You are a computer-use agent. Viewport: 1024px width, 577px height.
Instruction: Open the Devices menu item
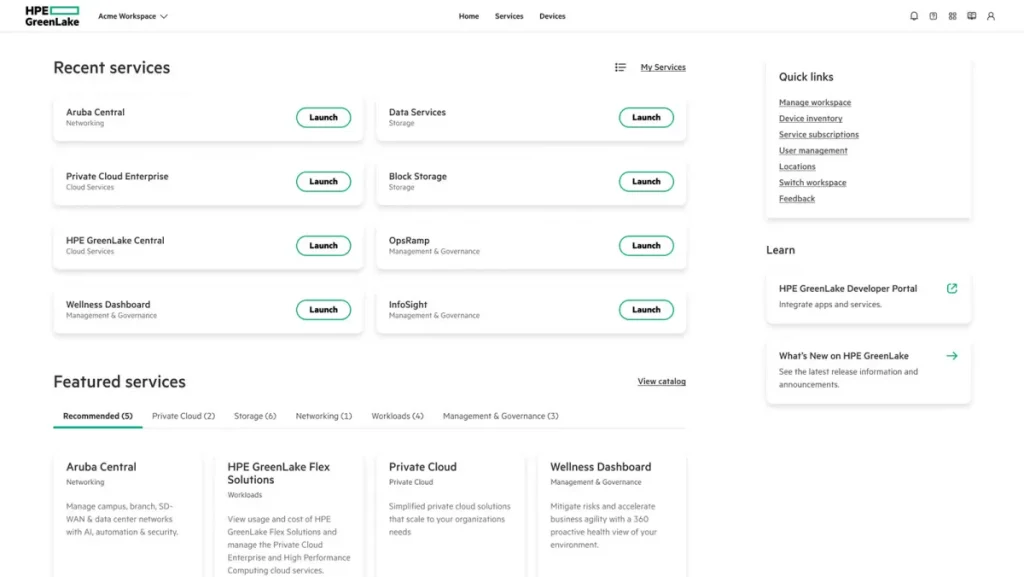click(x=552, y=16)
